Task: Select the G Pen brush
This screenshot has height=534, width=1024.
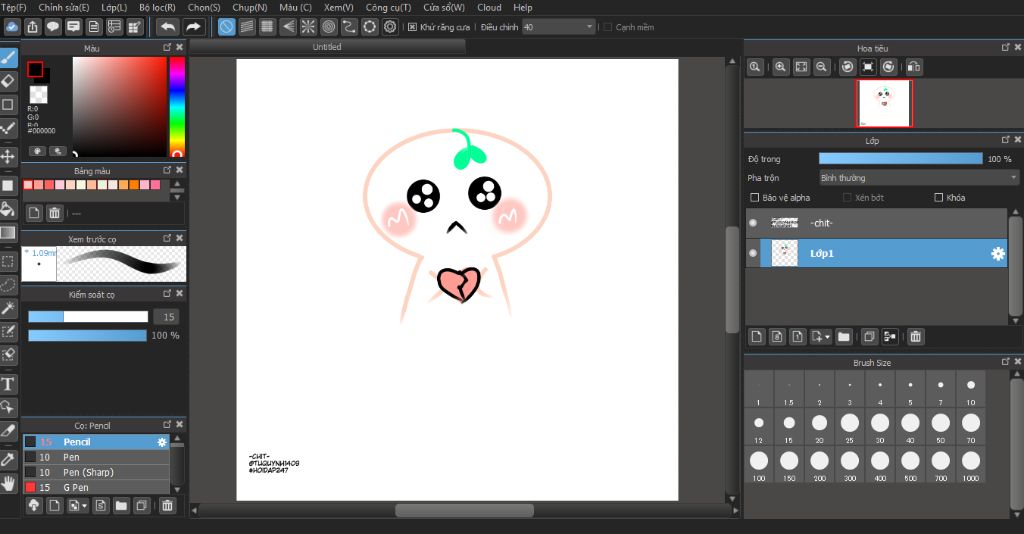Action: pyautogui.click(x=97, y=487)
